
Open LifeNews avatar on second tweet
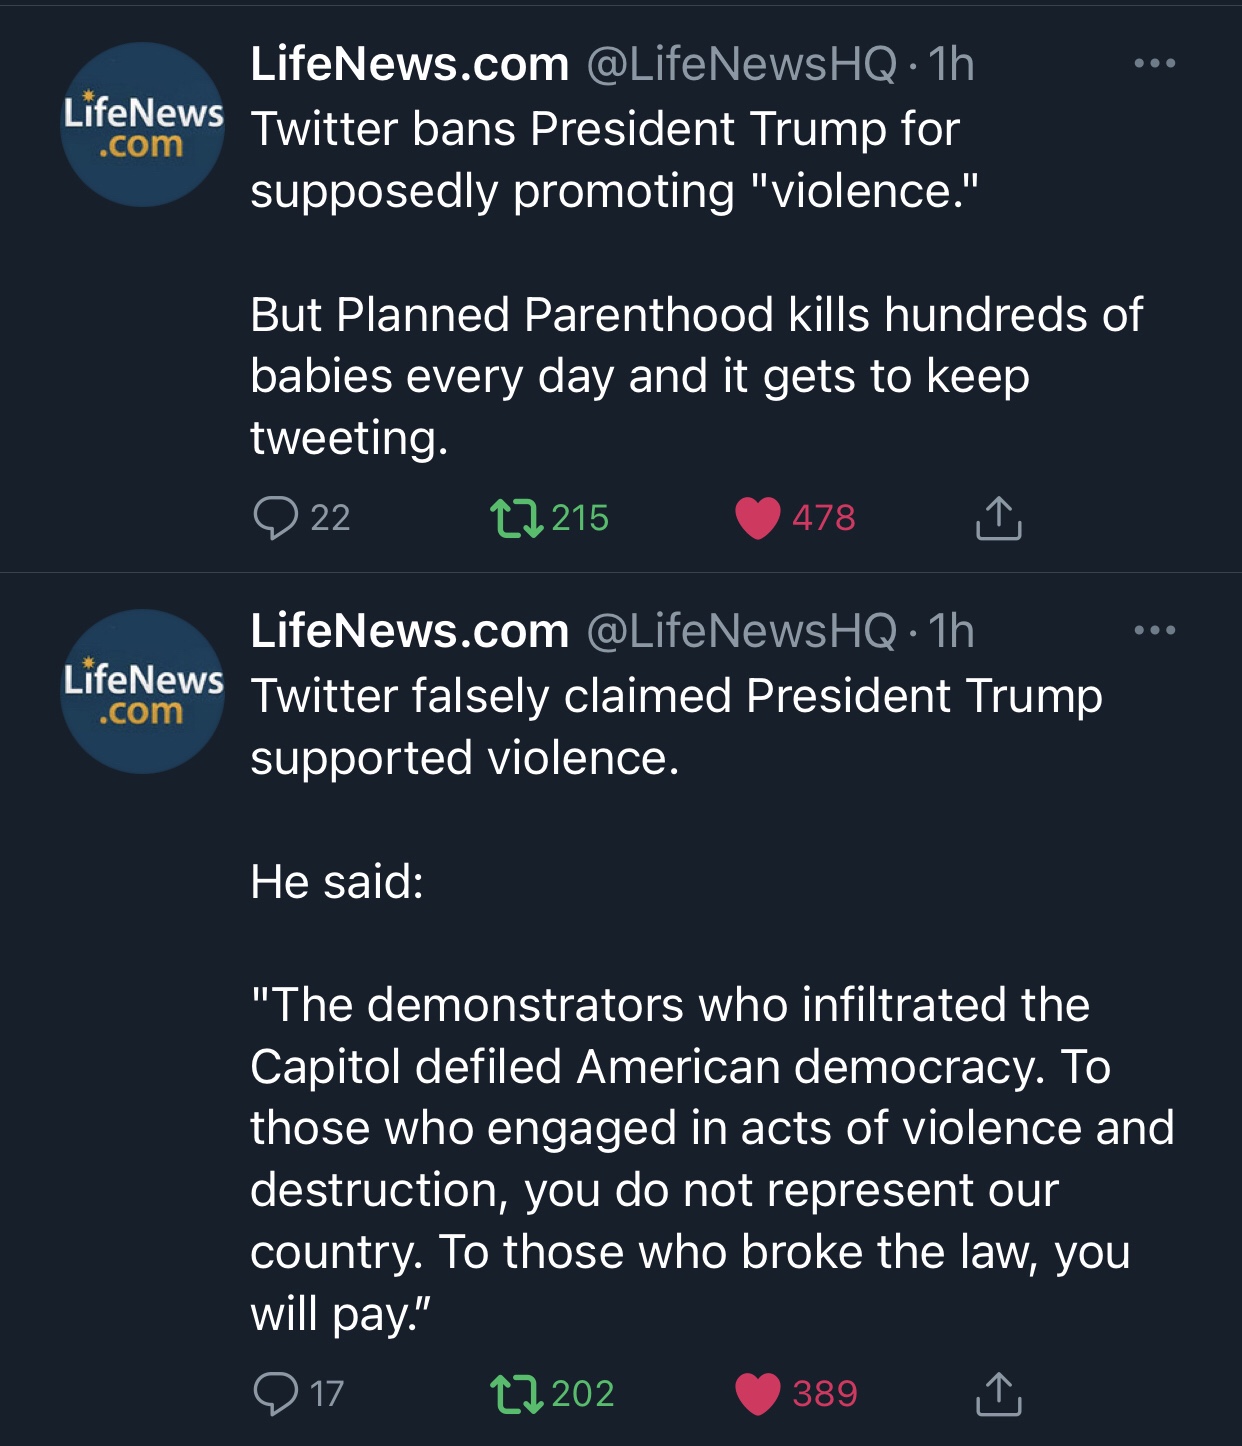[x=143, y=692]
